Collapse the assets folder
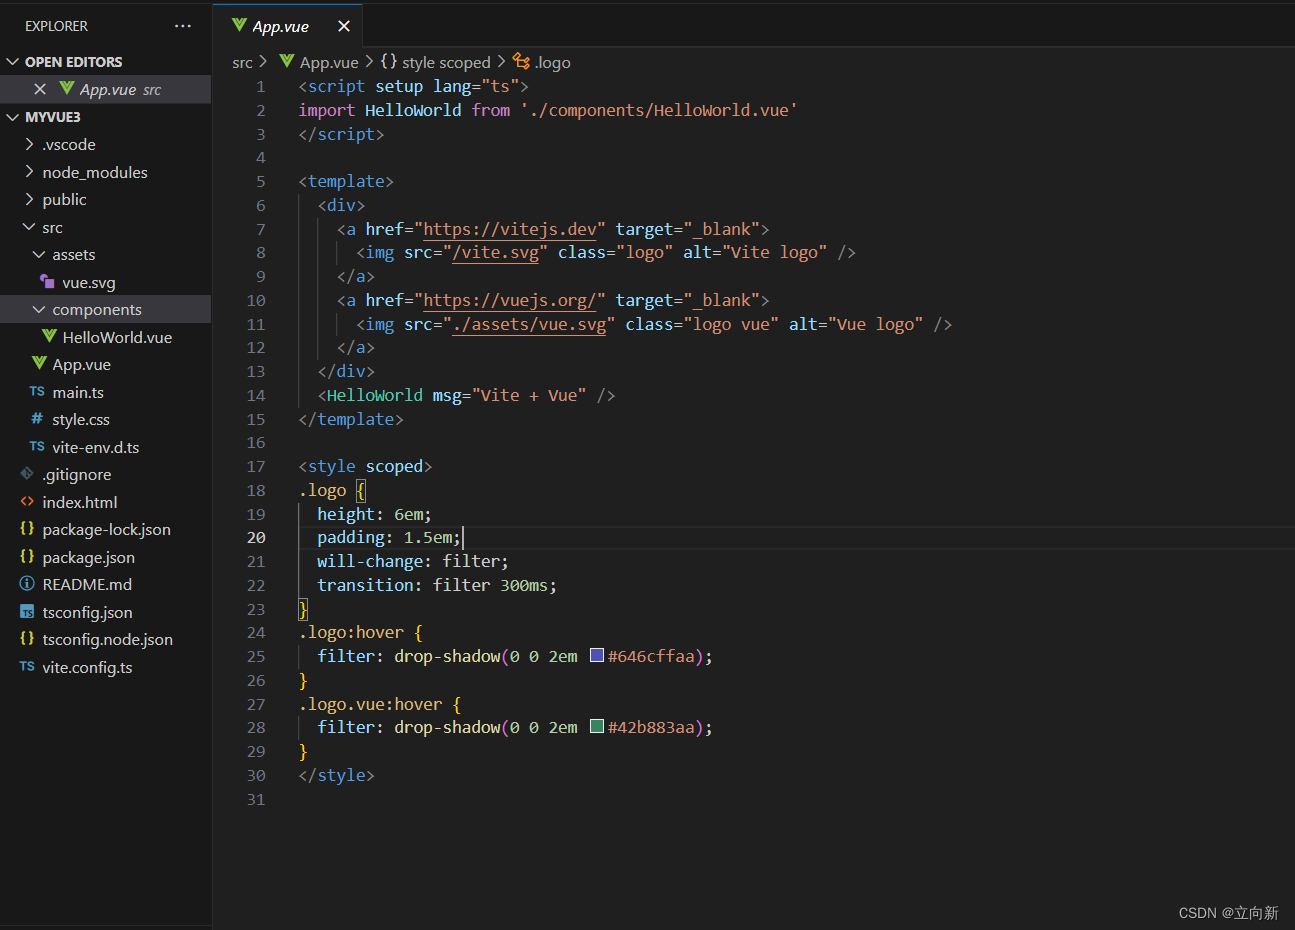Image resolution: width=1295 pixels, height=930 pixels. (39, 255)
